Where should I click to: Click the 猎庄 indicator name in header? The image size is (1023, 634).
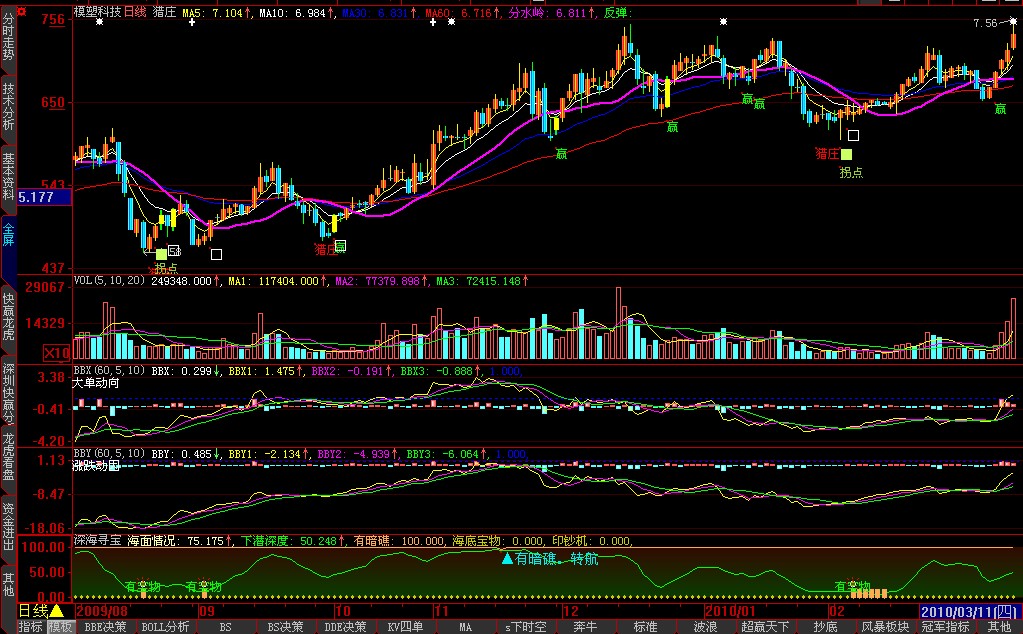[165, 12]
